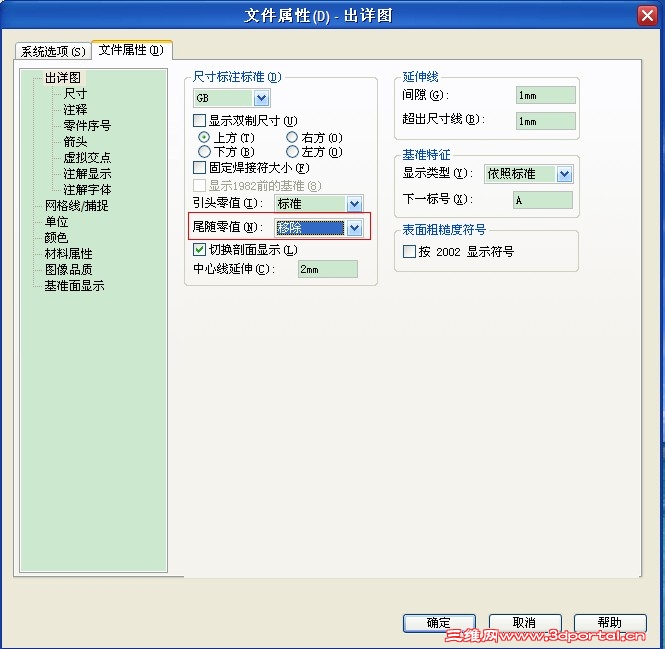The image size is (665, 649).
Task: Select 零件序号 in the tree
Action: 87,126
